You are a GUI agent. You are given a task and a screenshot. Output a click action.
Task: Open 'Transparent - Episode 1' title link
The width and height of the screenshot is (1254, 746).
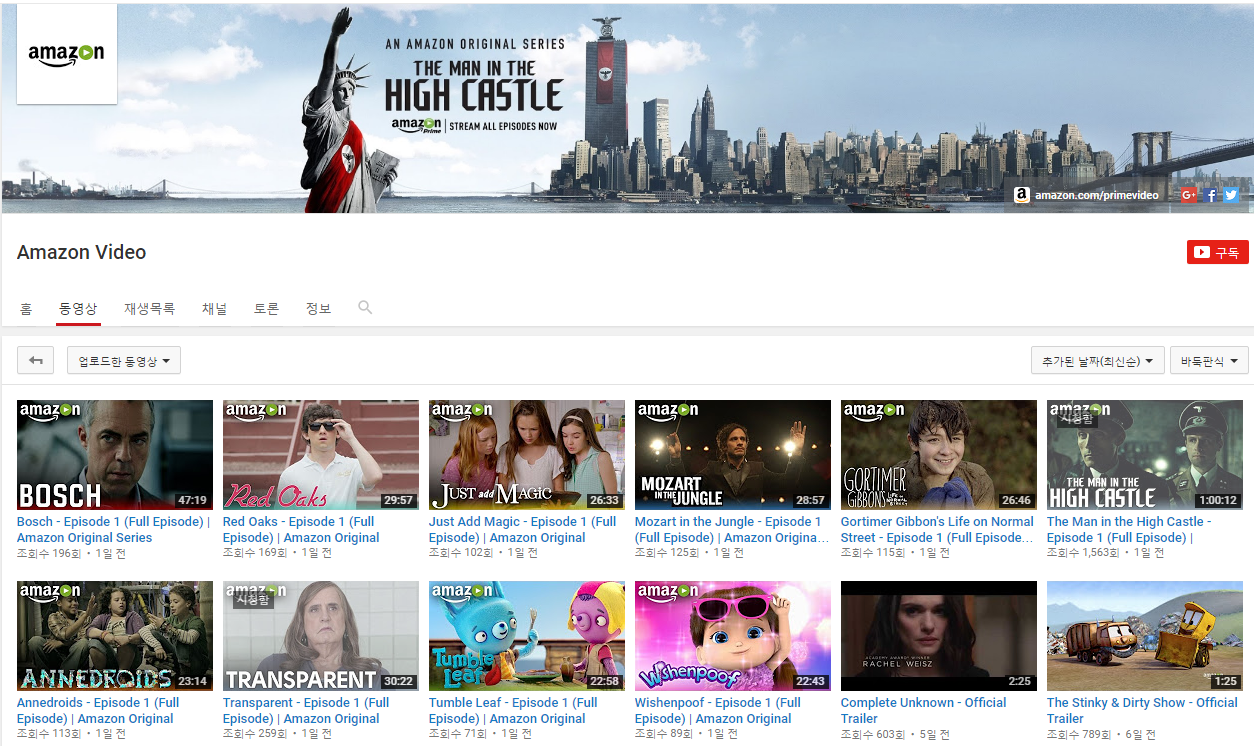tap(306, 710)
